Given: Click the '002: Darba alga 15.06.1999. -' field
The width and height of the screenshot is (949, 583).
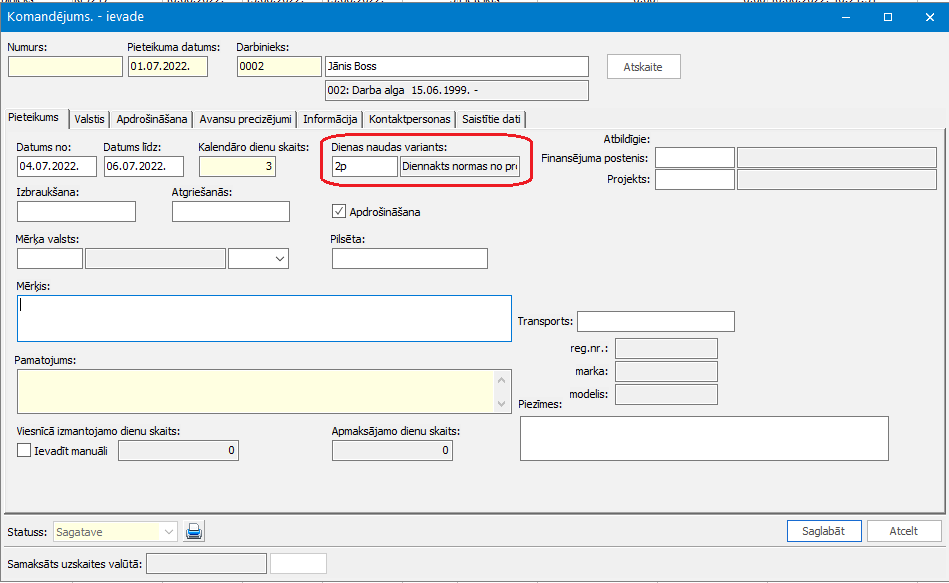Looking at the screenshot, I should coord(457,90).
